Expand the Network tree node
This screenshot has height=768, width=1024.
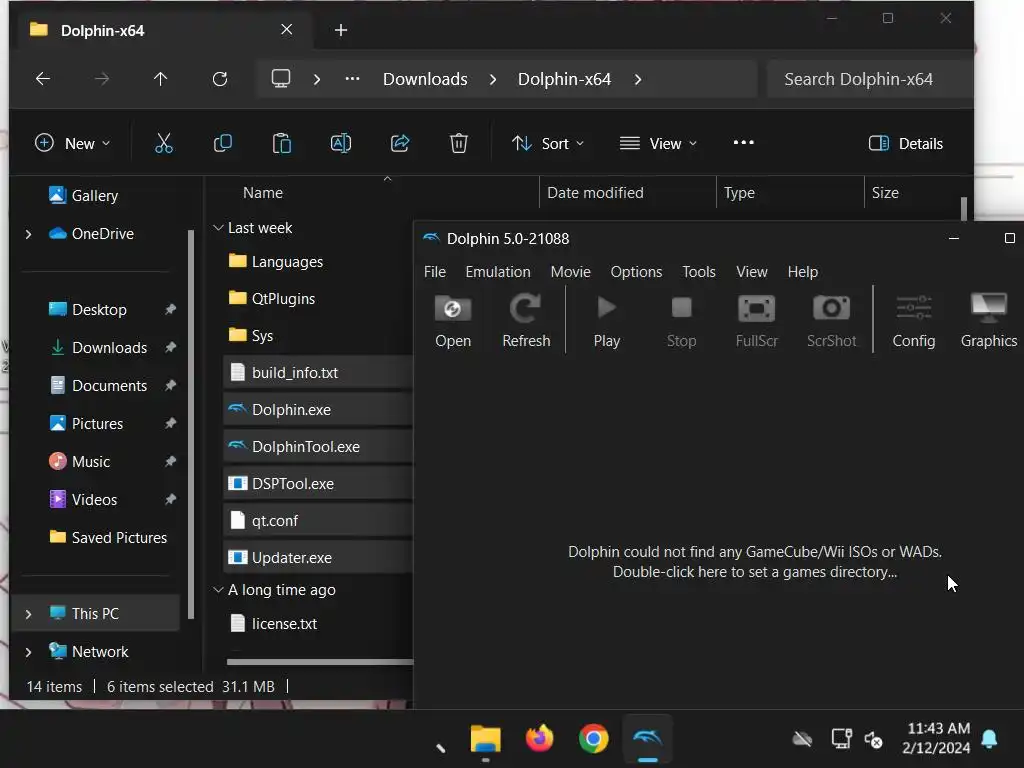click(28, 652)
